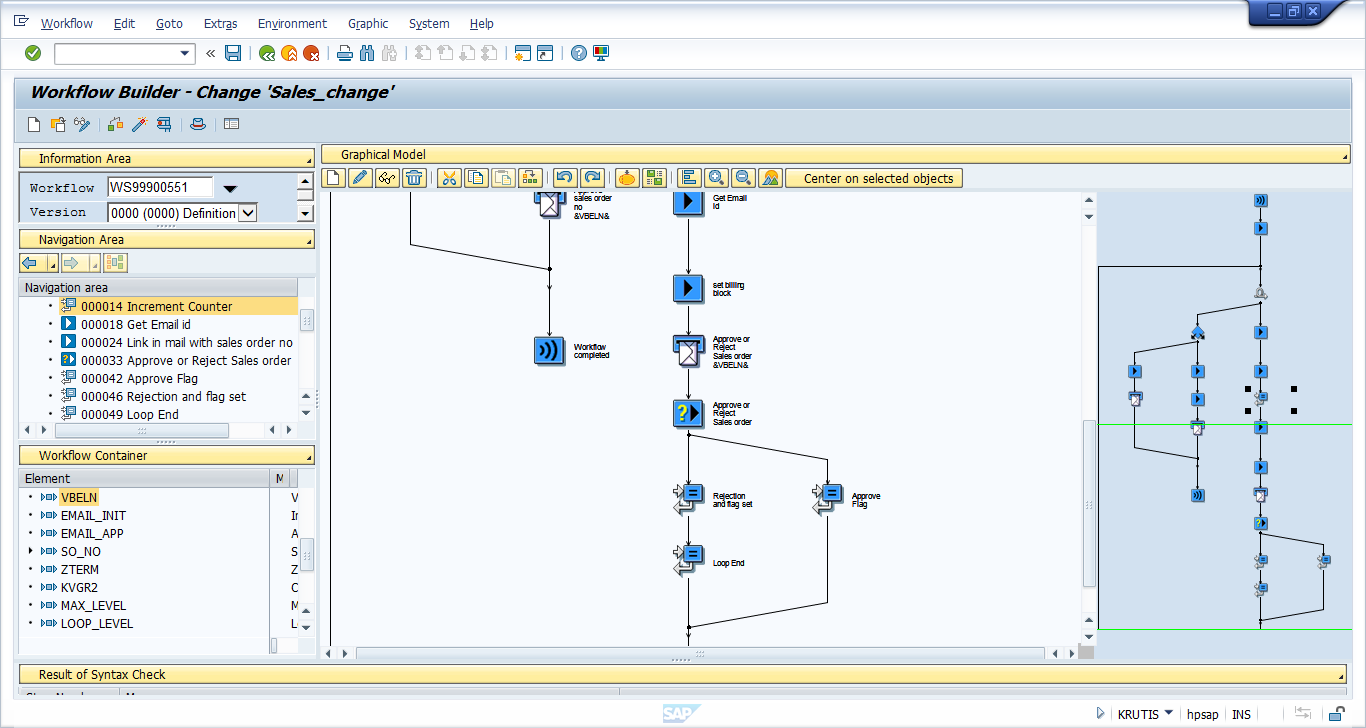Copy the selected workflow step
Viewport: 1366px width, 728px height.
(478, 177)
